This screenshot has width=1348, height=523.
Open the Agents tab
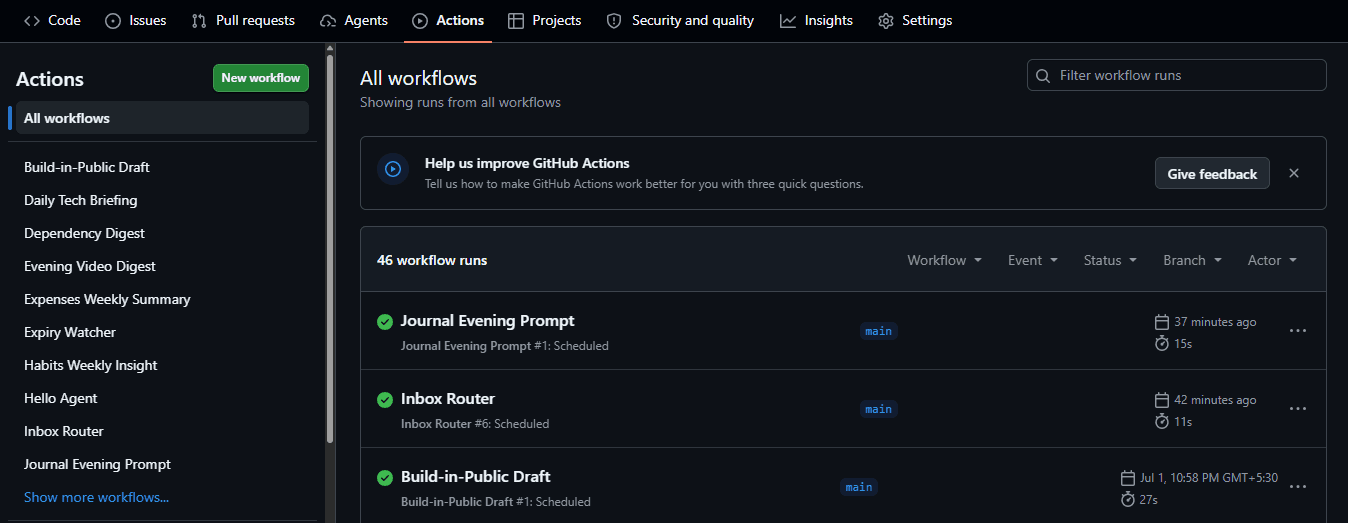(354, 20)
